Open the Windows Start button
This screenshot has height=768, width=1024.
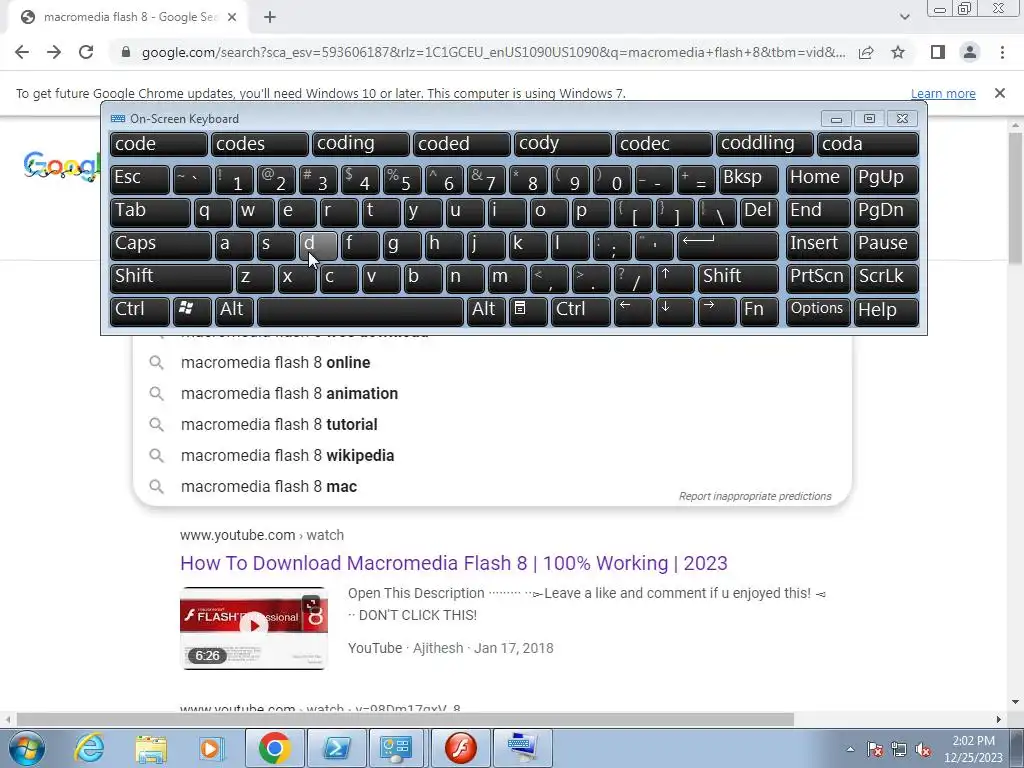pos(27,748)
